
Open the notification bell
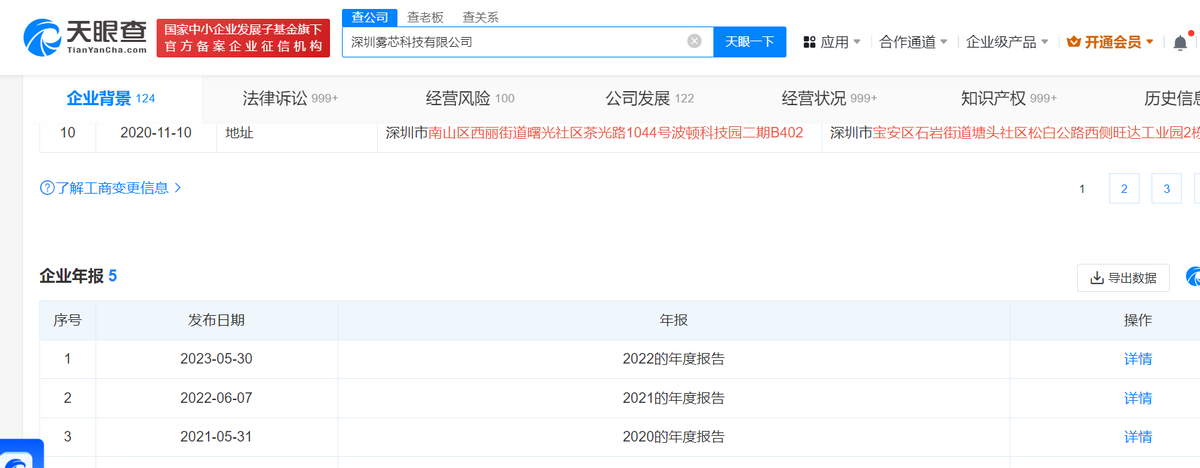(1181, 42)
